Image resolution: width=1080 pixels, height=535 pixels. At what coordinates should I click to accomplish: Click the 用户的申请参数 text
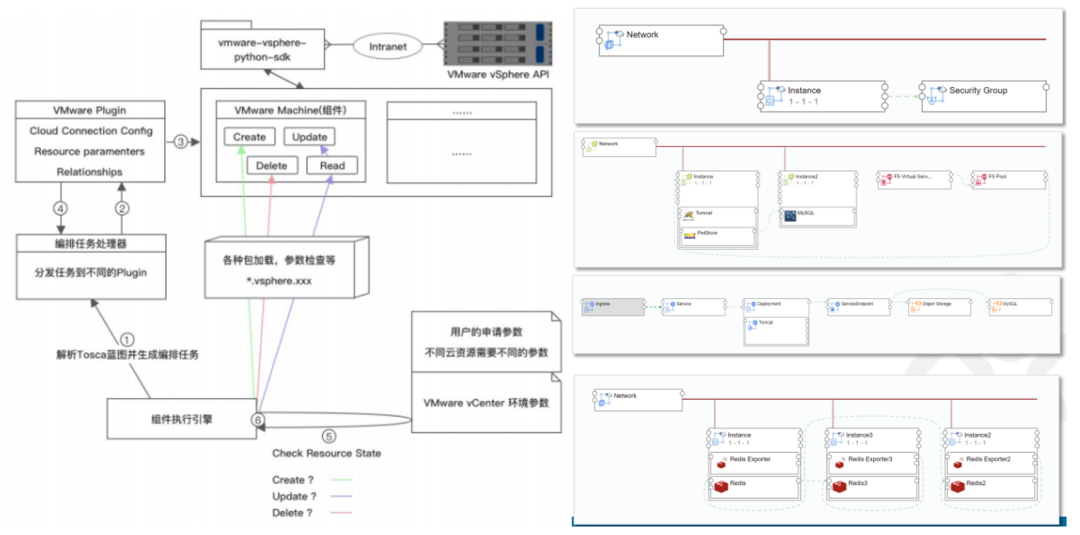[486, 331]
